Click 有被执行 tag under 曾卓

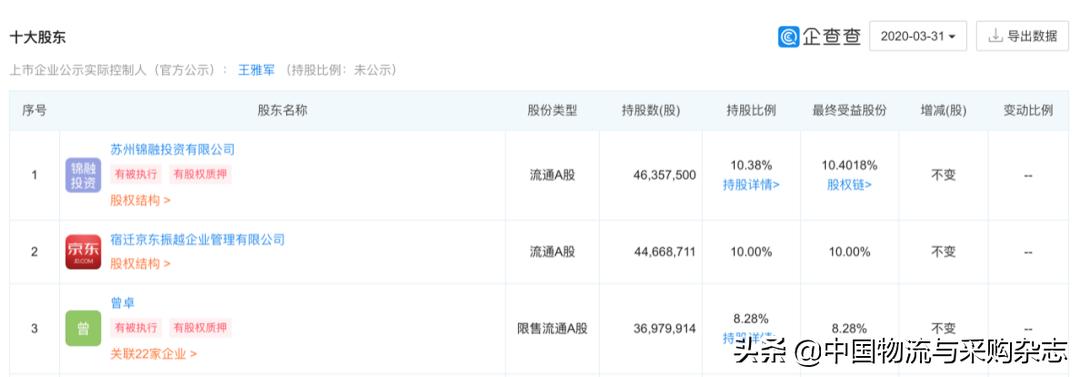(x=136, y=328)
